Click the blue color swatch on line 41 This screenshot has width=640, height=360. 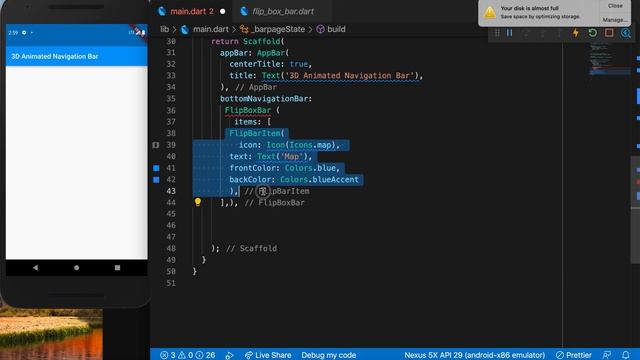pyautogui.click(x=156, y=168)
